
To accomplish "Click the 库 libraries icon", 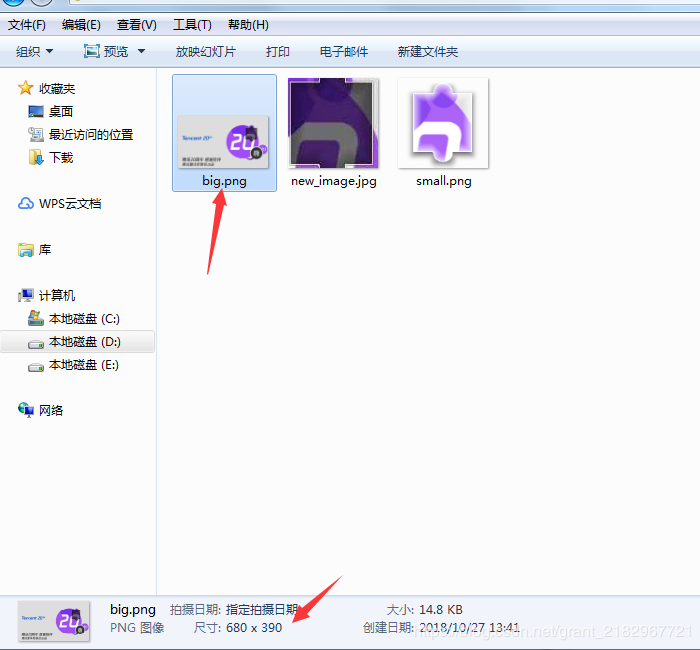I will tap(25, 250).
